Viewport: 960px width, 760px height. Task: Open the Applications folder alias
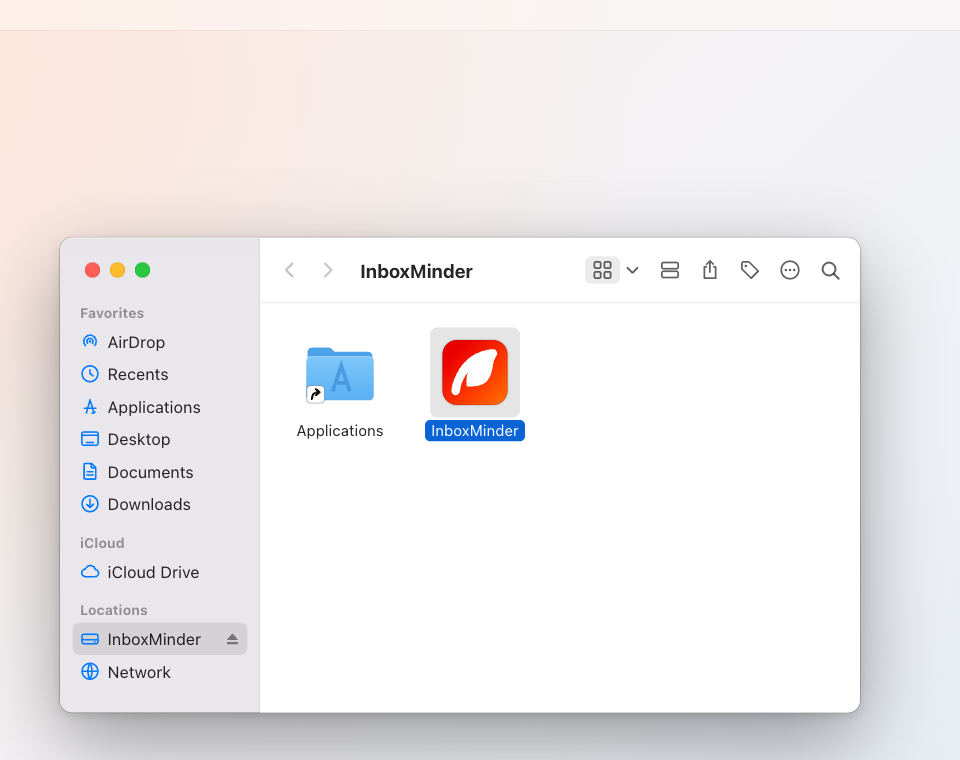(340, 374)
